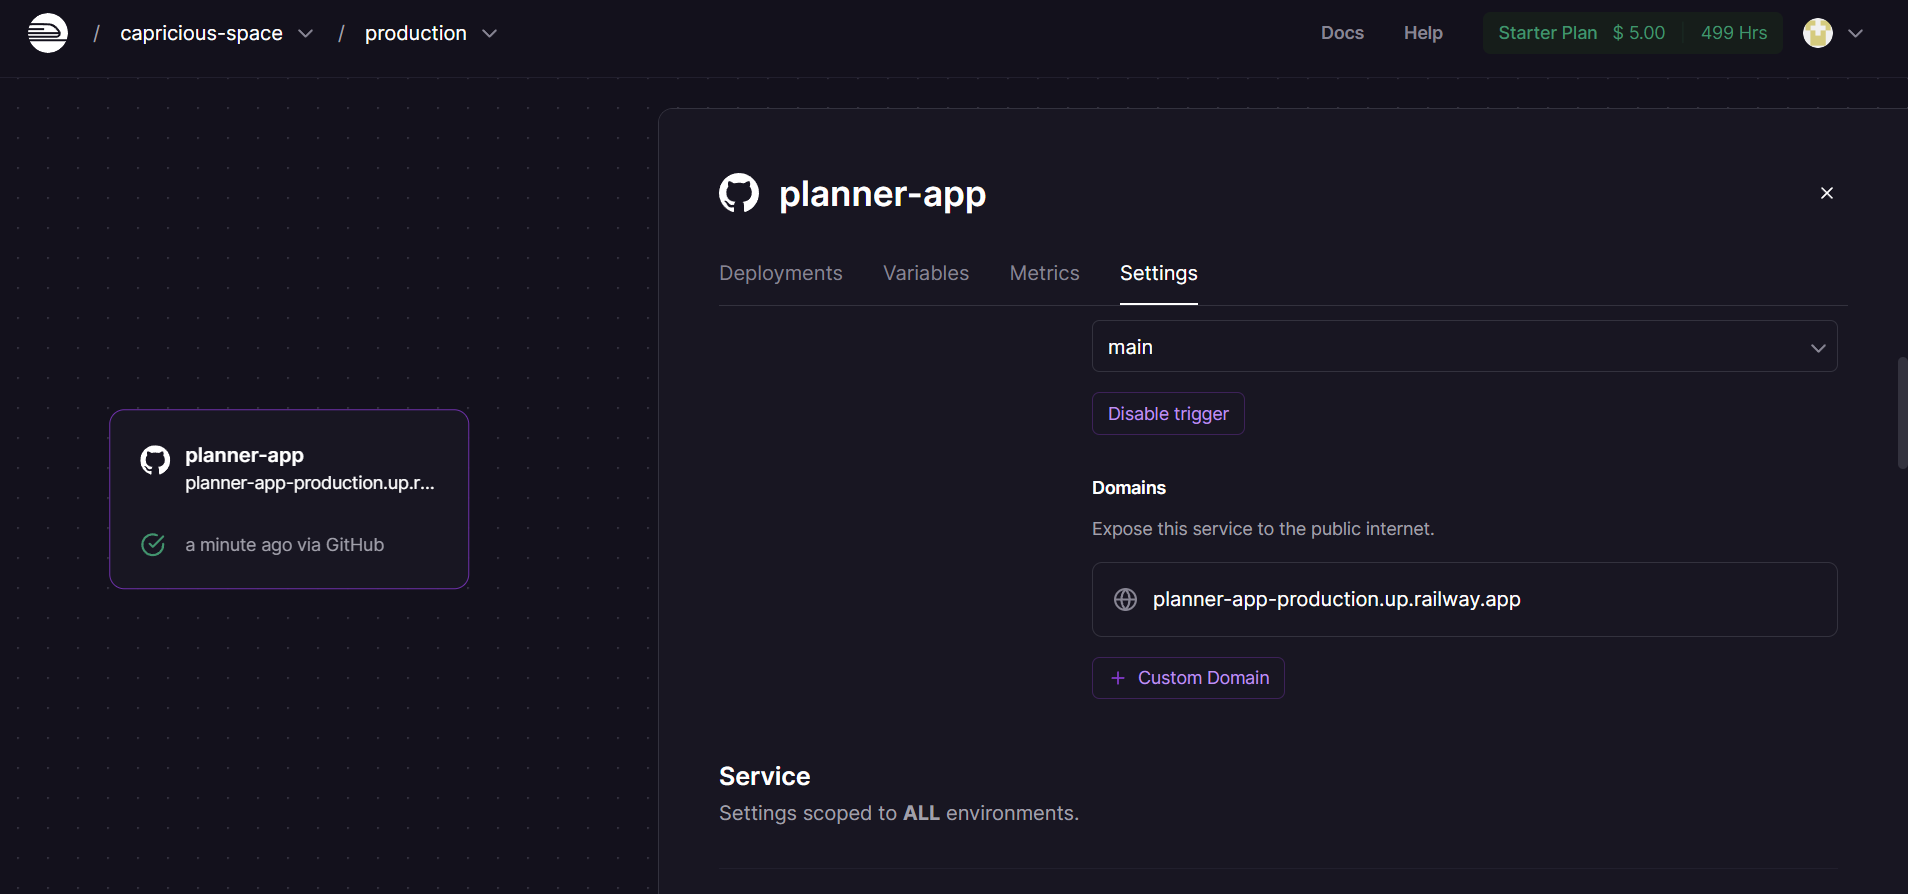The width and height of the screenshot is (1908, 894).
Task: Expand the capricious-space project dropdown
Action: pos(306,33)
